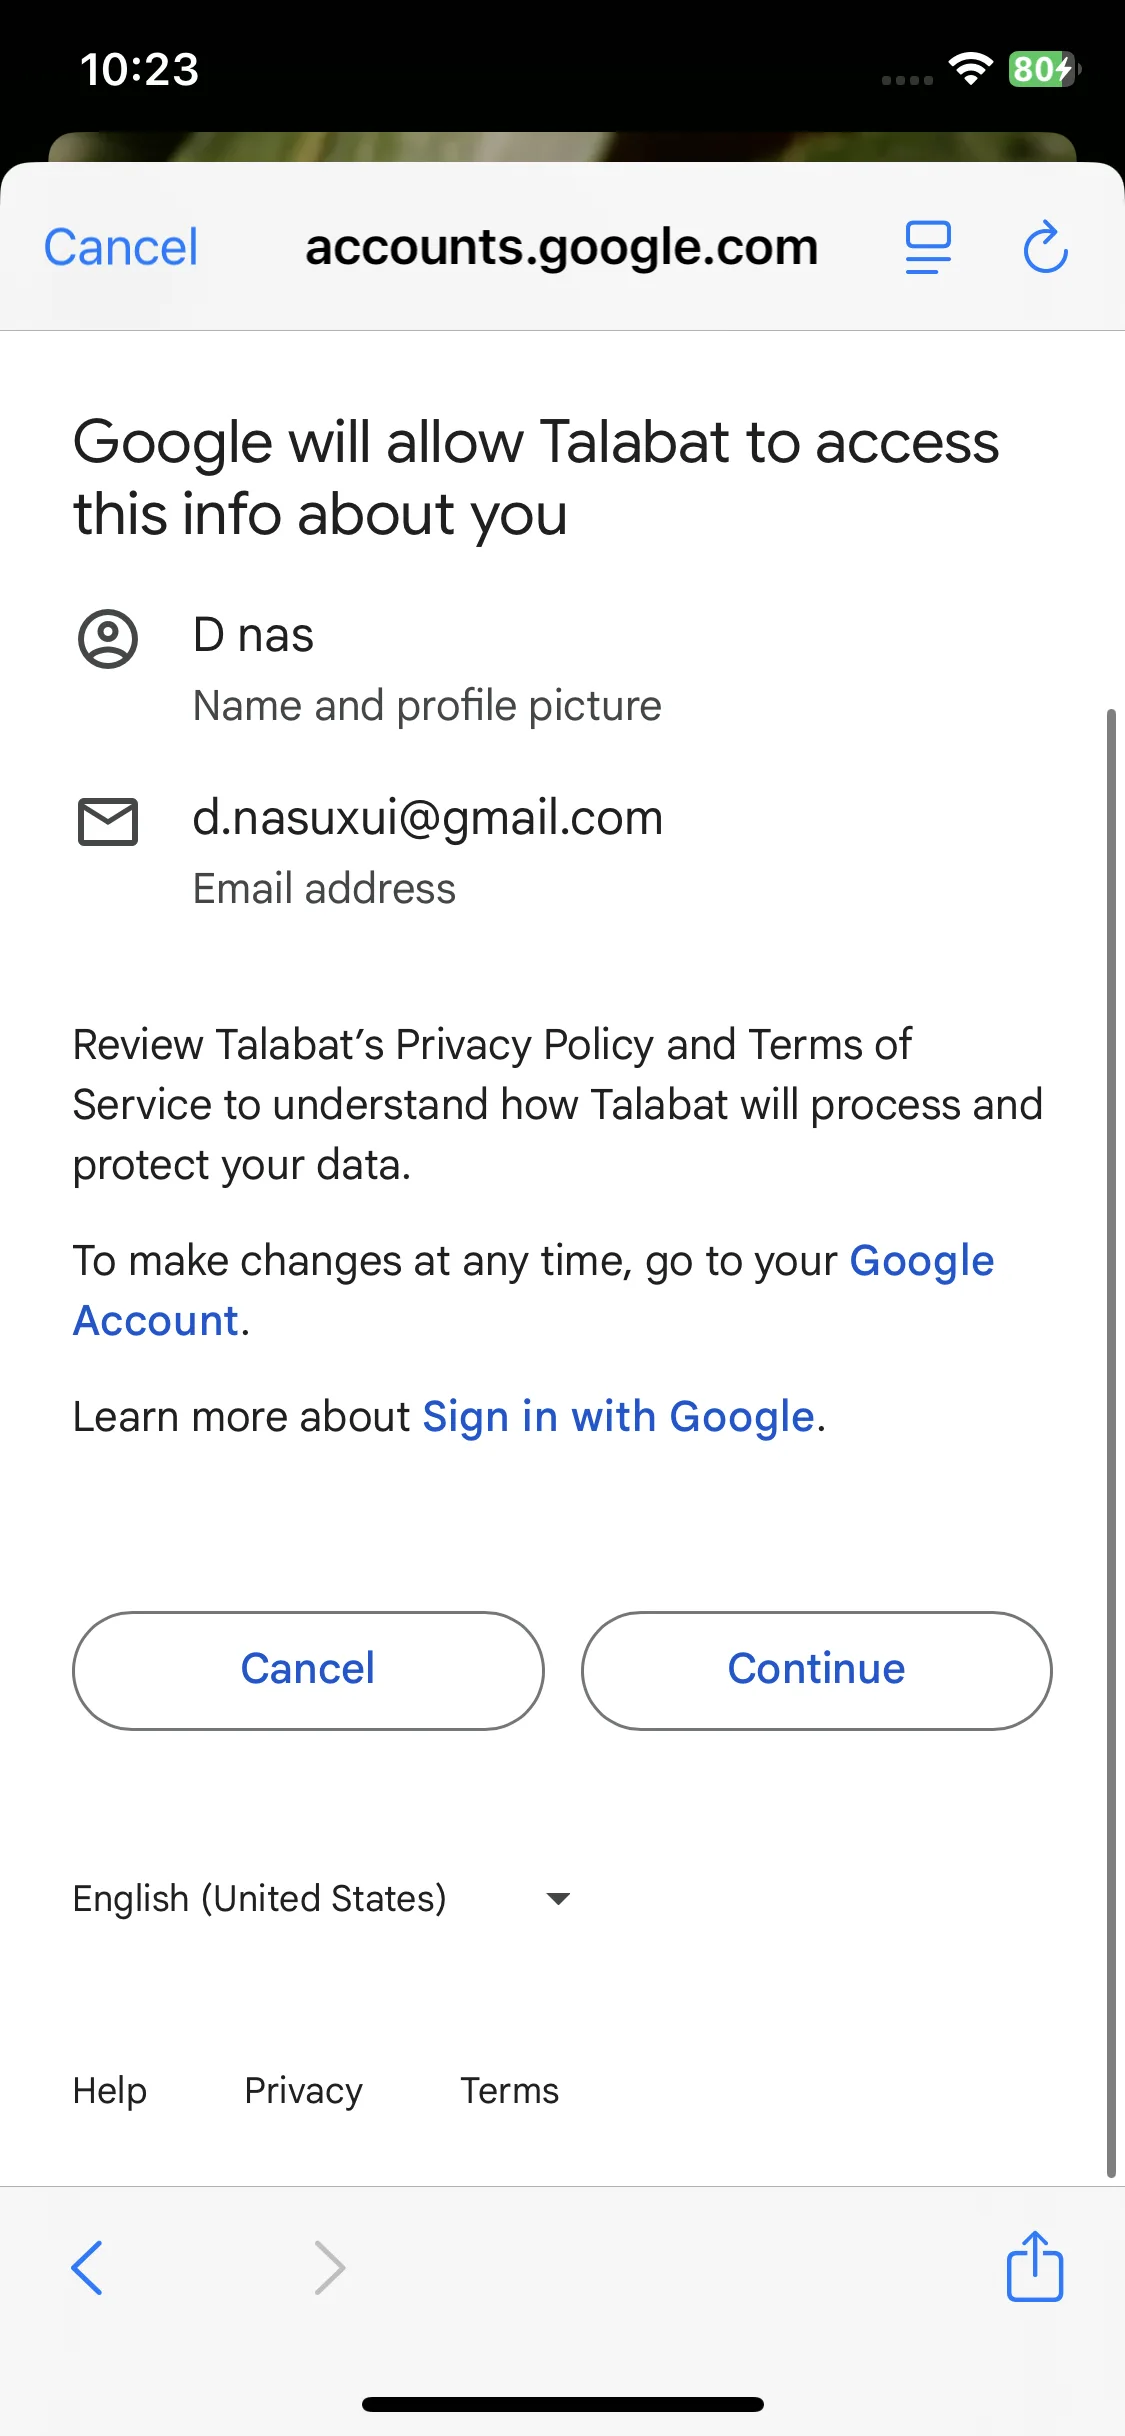Open the Help footer link
Screen dimensions: 1125x2436
pos(110,2091)
